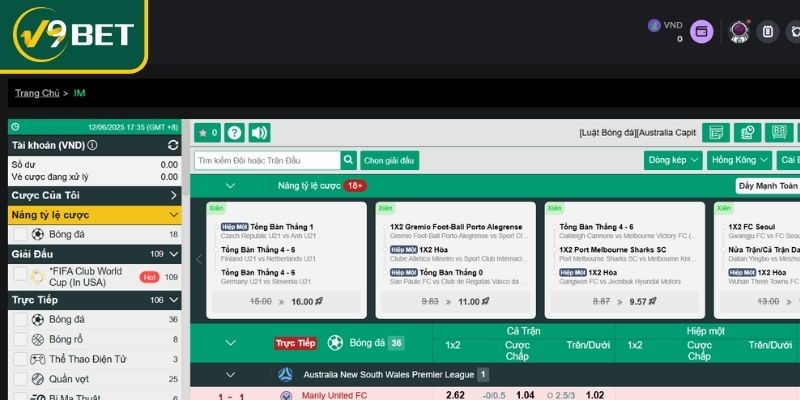The width and height of the screenshot is (800, 400).
Task: Collapse the Giải Đấu section
Action: (173, 254)
